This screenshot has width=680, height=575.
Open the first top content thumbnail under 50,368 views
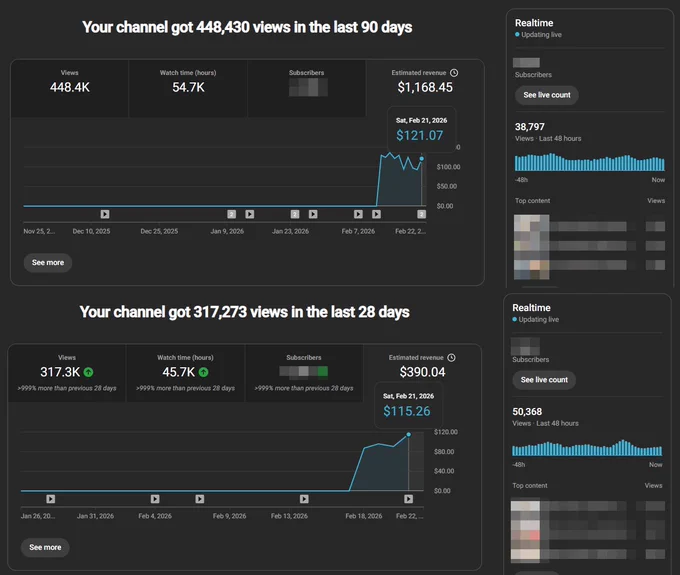[x=525, y=510]
